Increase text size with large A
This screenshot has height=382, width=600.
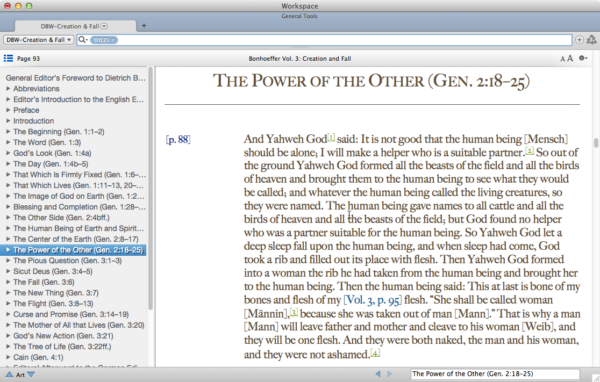coord(570,58)
